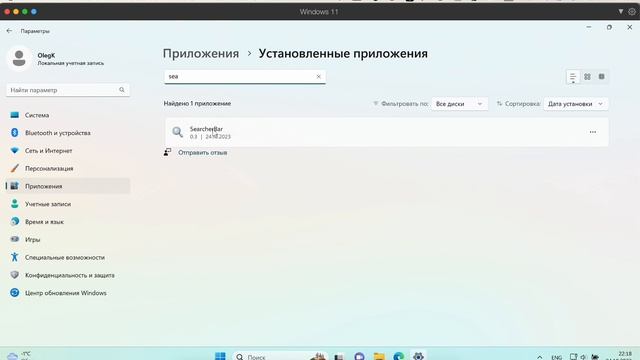Open the Windows Start button
Image resolution: width=640 pixels, height=360 pixels.
(x=220, y=356)
